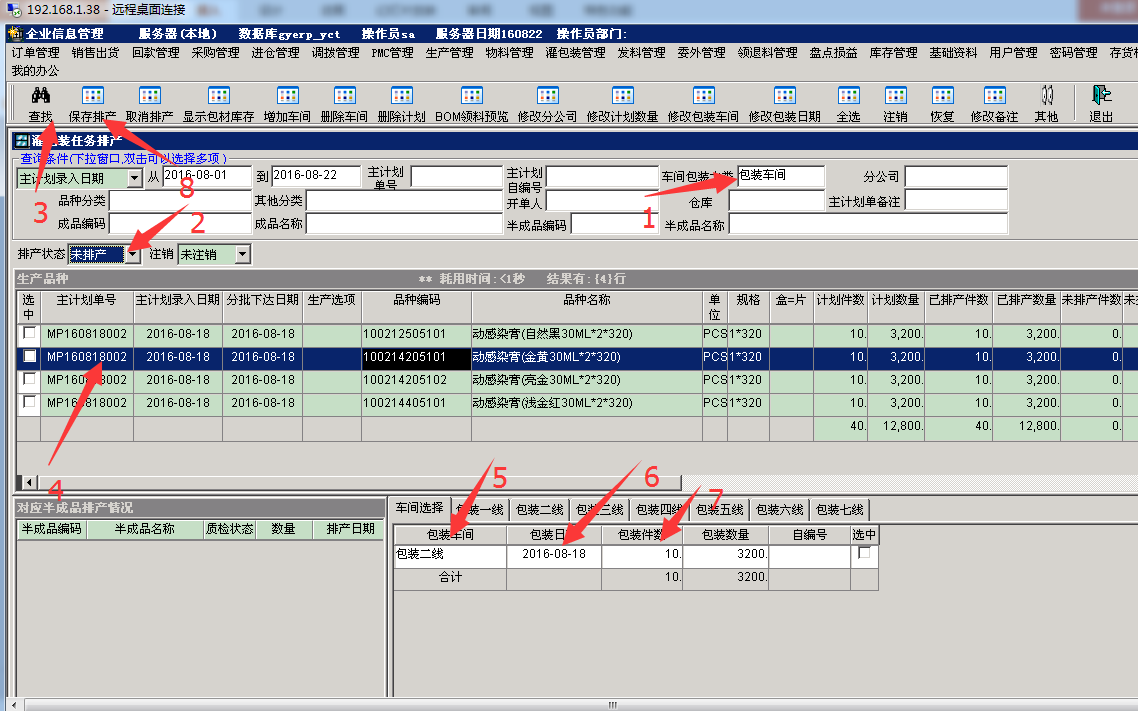The image size is (1138, 711).
Task: Tick the checkbox for product code 100214205101
Action: [29, 356]
